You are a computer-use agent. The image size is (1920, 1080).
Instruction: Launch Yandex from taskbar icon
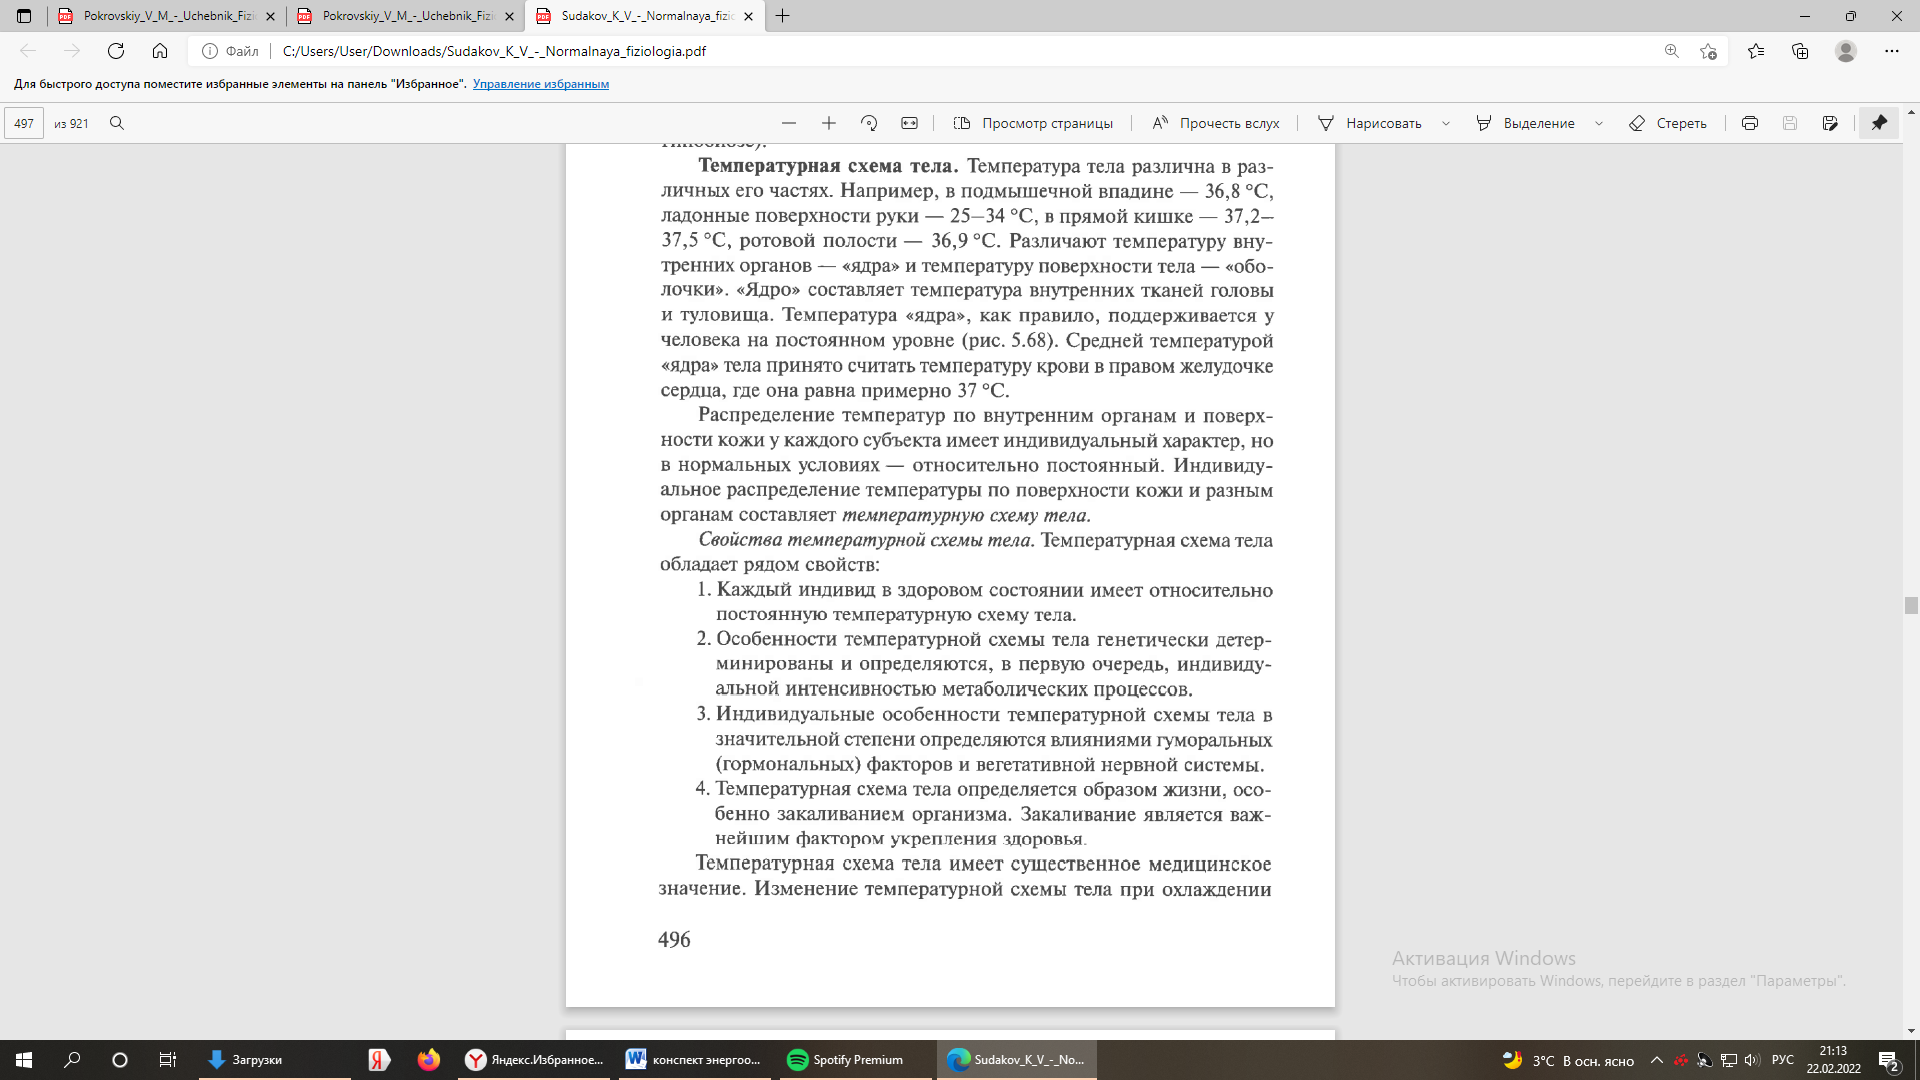tap(379, 1060)
